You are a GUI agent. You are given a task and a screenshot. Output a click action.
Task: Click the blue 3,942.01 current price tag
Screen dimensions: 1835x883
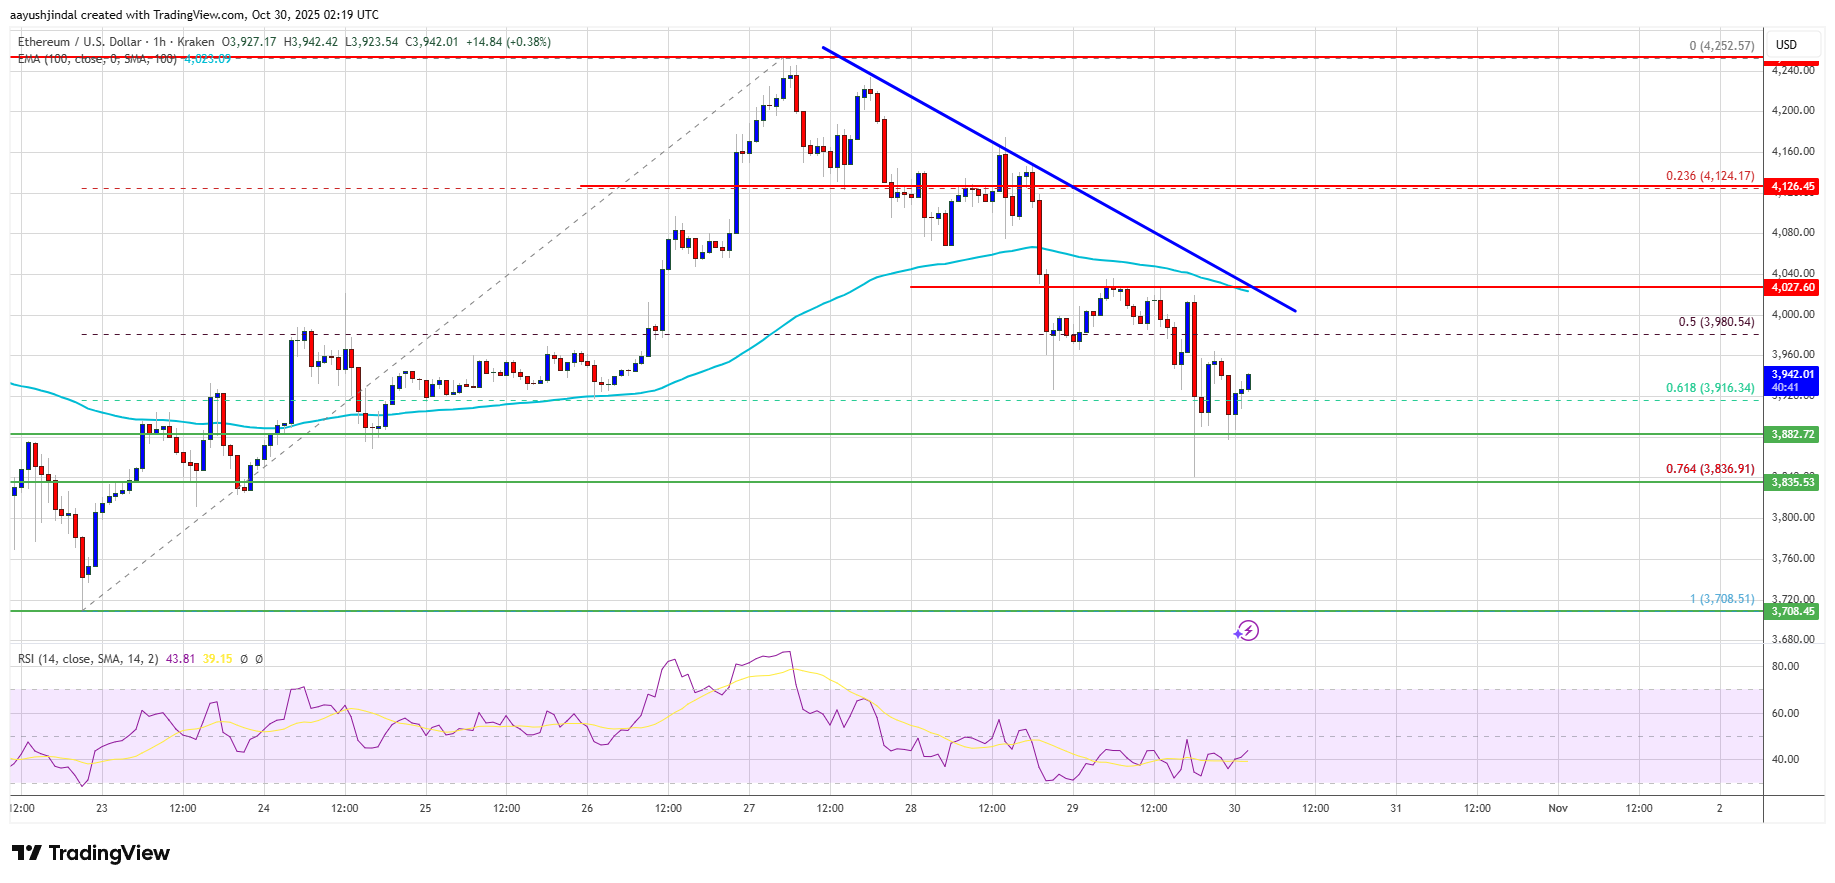tap(1792, 380)
